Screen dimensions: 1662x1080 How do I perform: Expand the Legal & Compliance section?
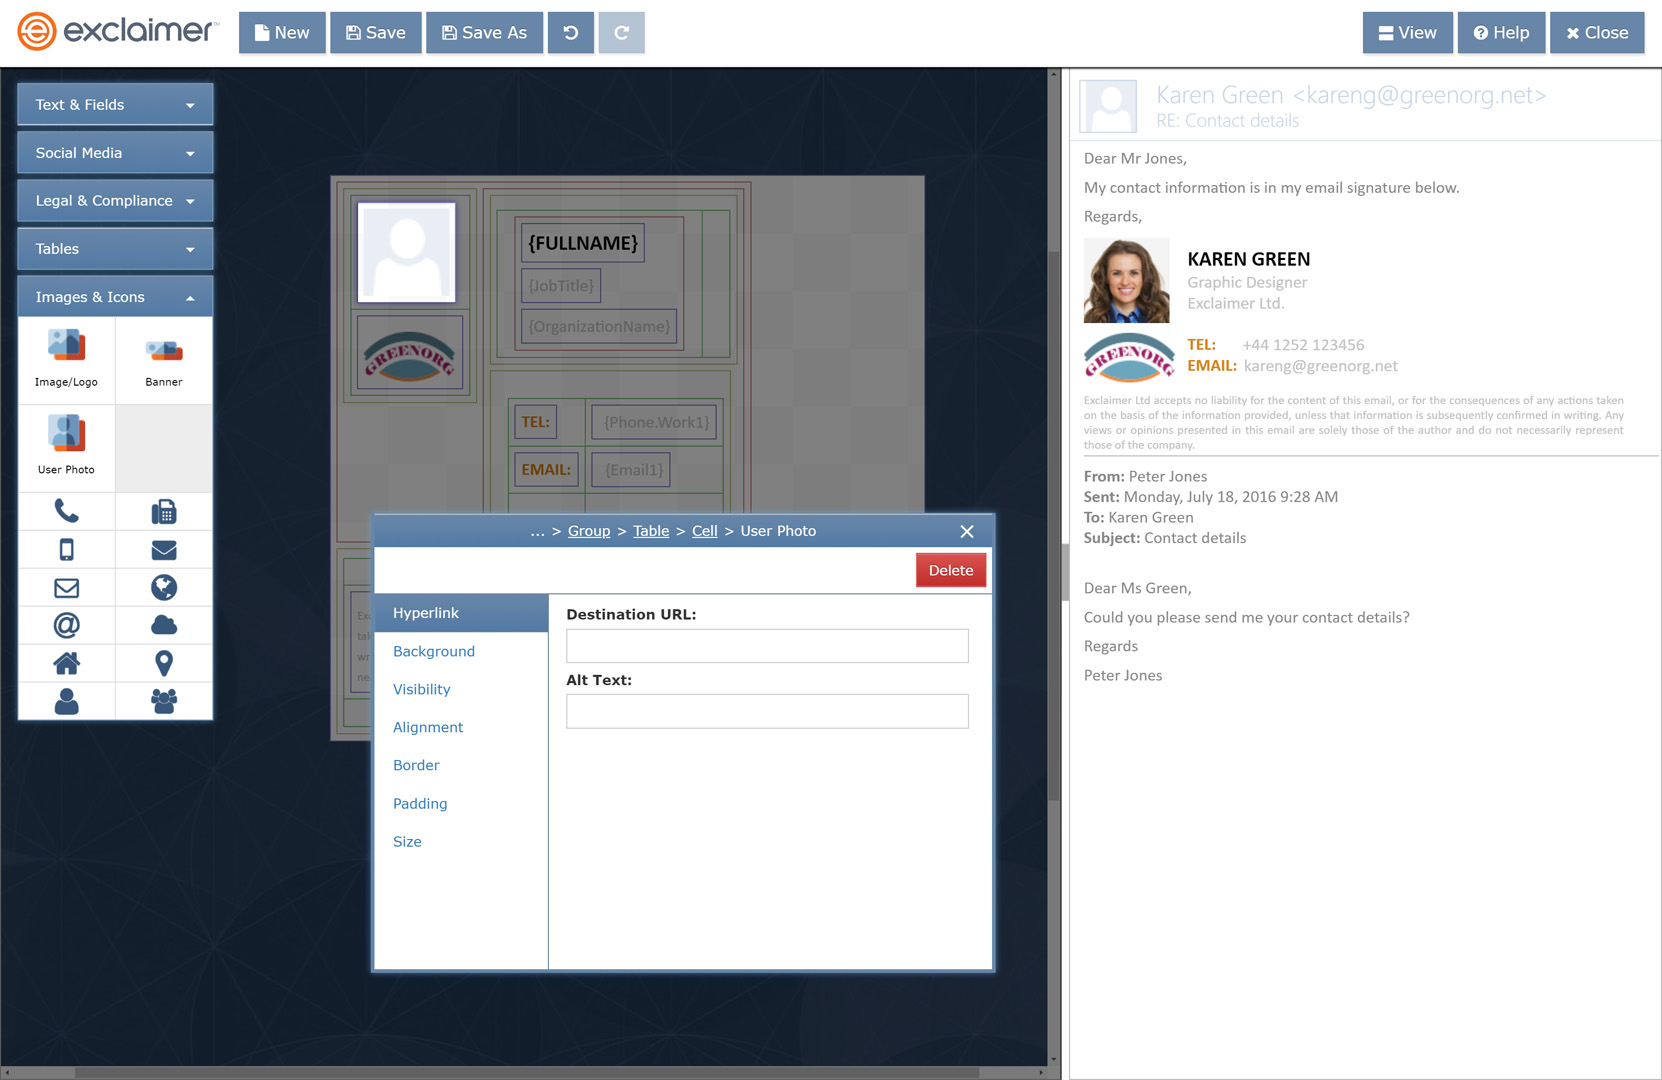click(115, 200)
